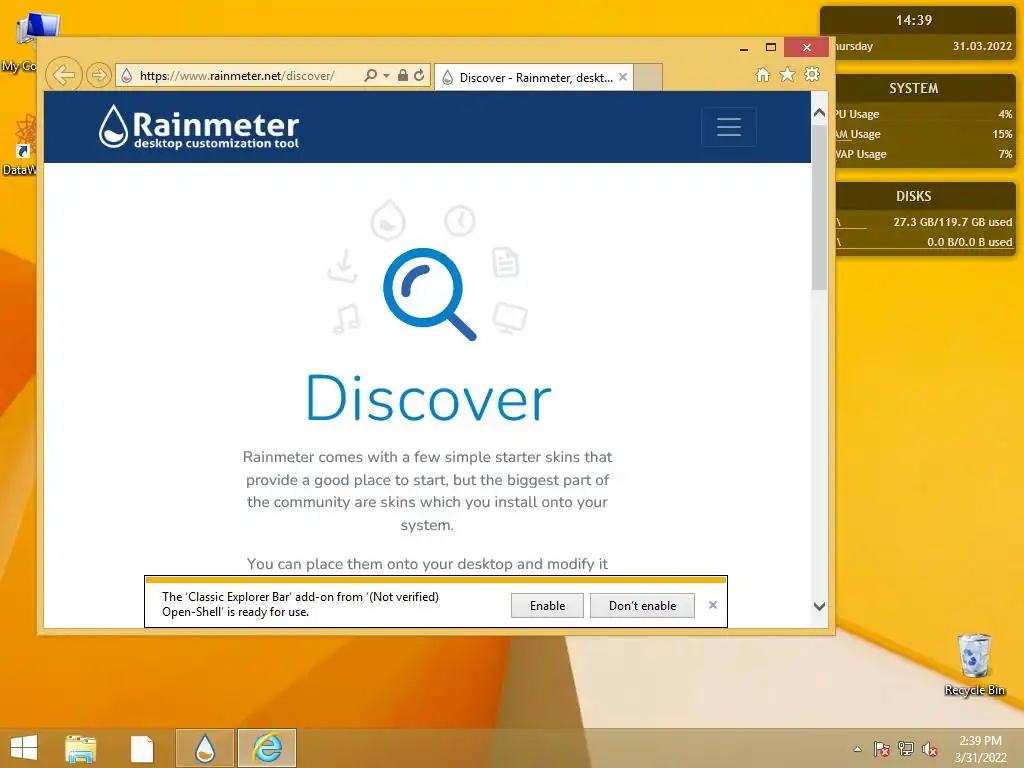Show hidden tray icons arrow
1024x768 pixels.
(x=857, y=749)
